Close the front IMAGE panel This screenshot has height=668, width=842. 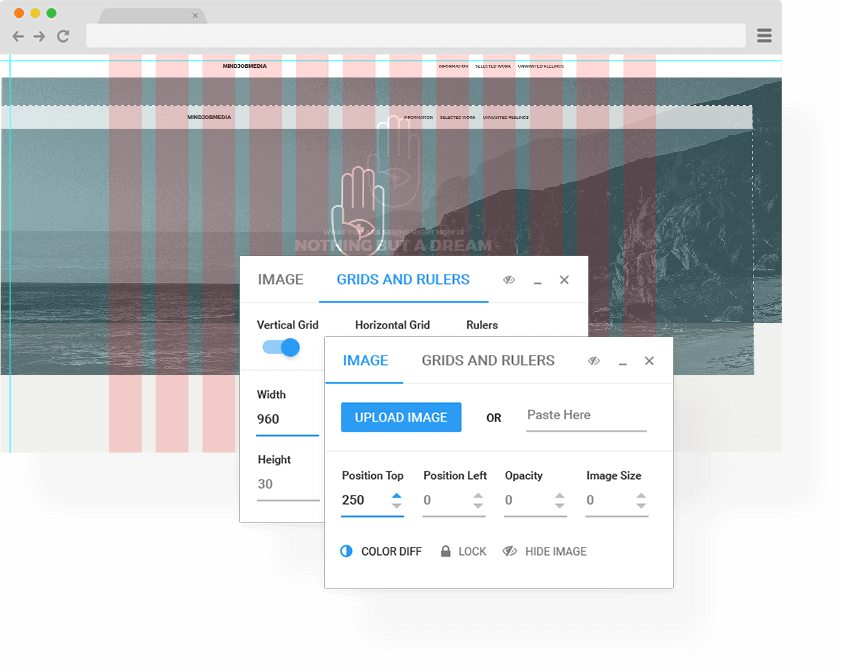click(x=649, y=361)
